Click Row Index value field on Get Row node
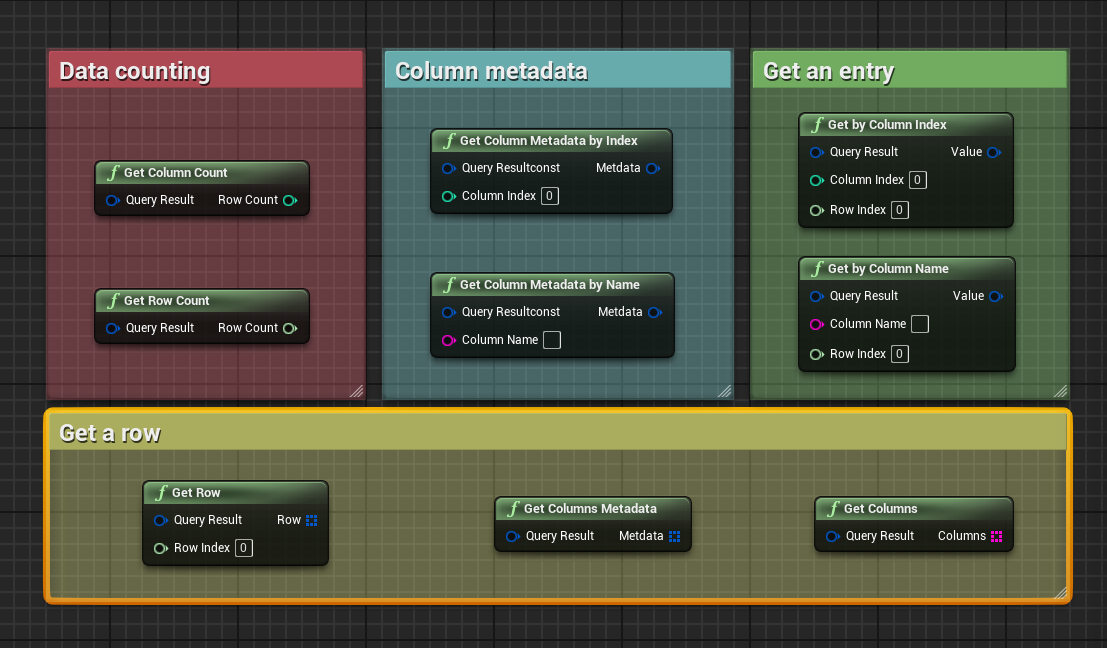 click(x=244, y=548)
